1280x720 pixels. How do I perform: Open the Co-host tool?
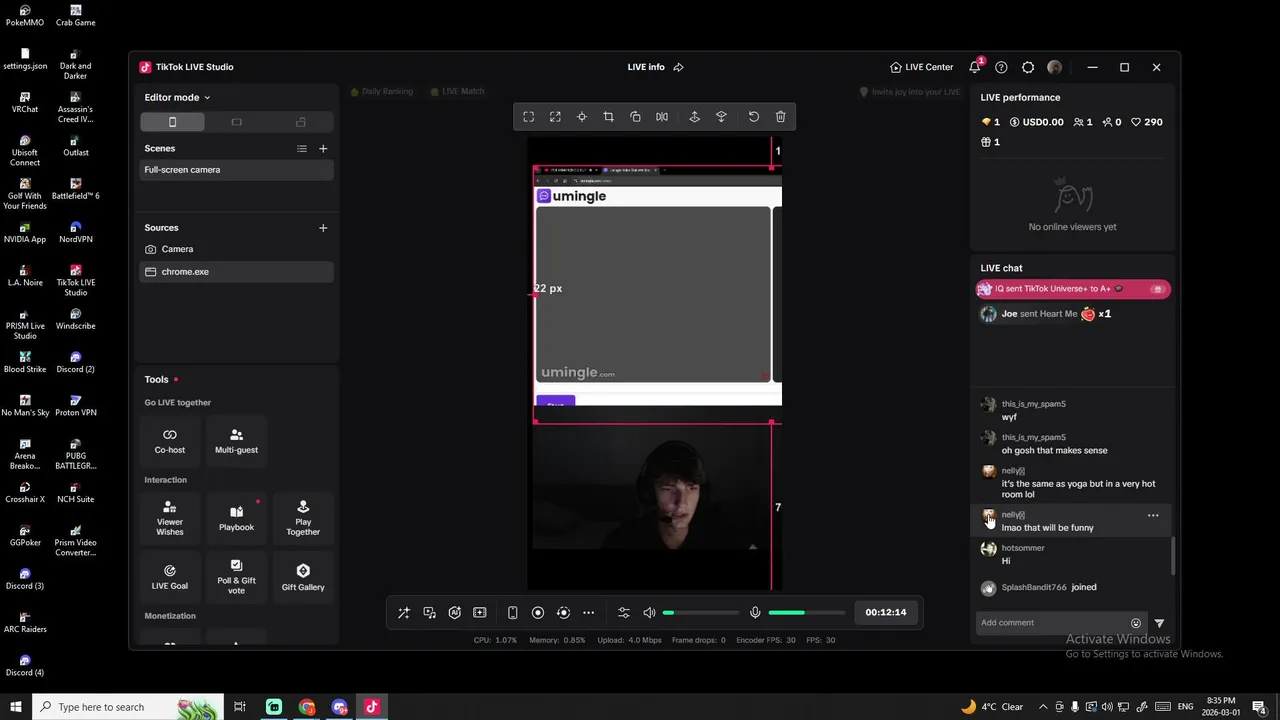tap(170, 441)
